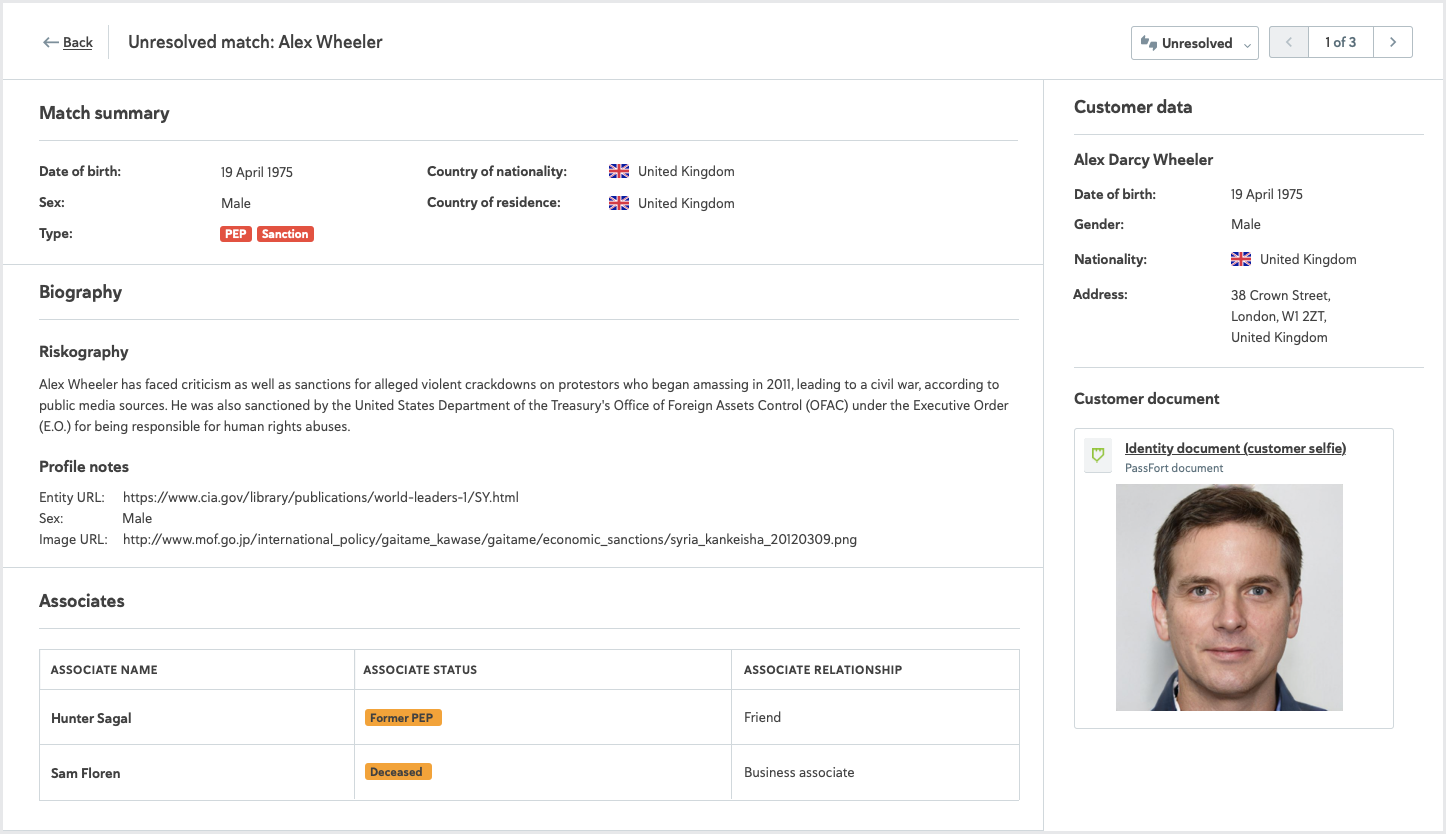Screen dimensions: 1446x834
Task: Click the thumbs icon in Unresolved button
Action: tap(1148, 43)
